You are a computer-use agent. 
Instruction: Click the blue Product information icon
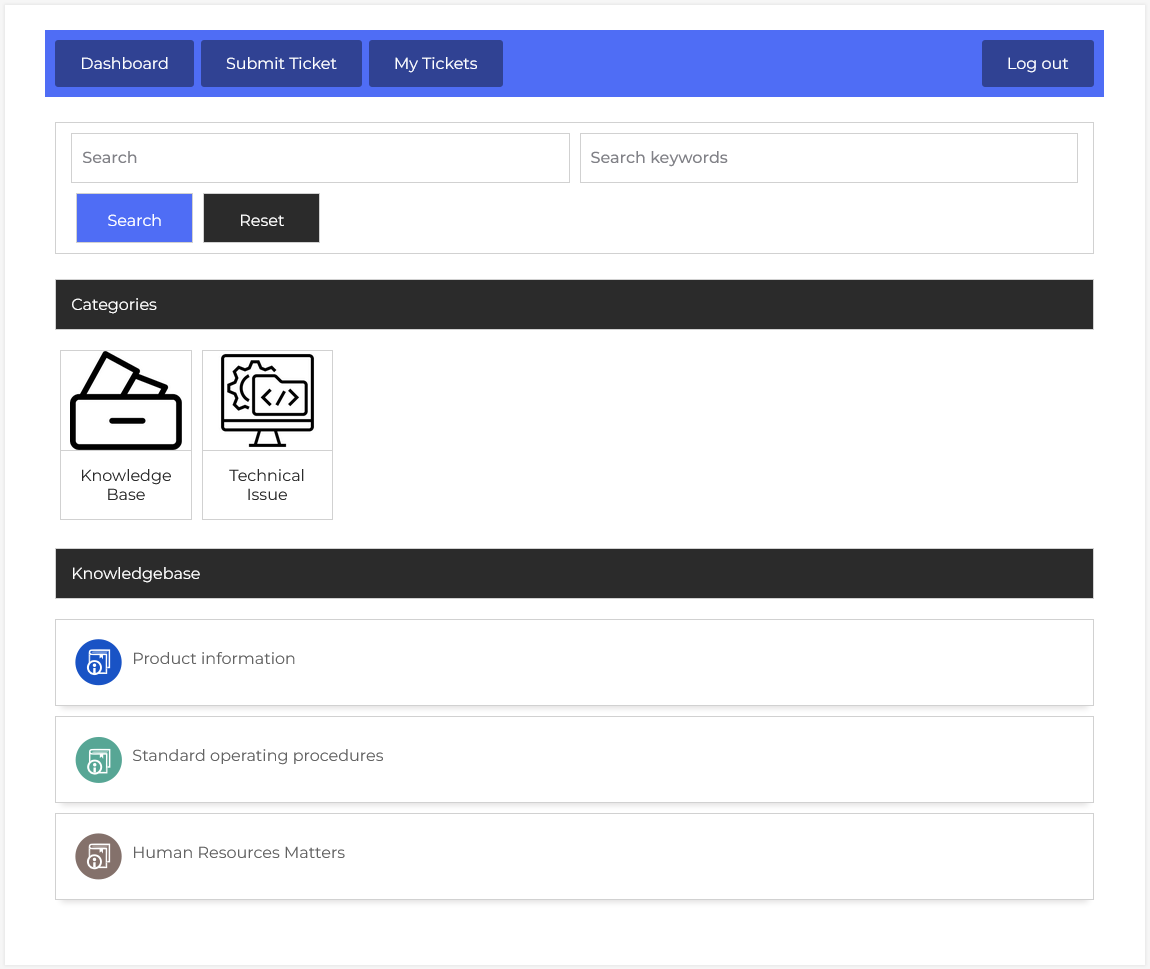coord(98,662)
